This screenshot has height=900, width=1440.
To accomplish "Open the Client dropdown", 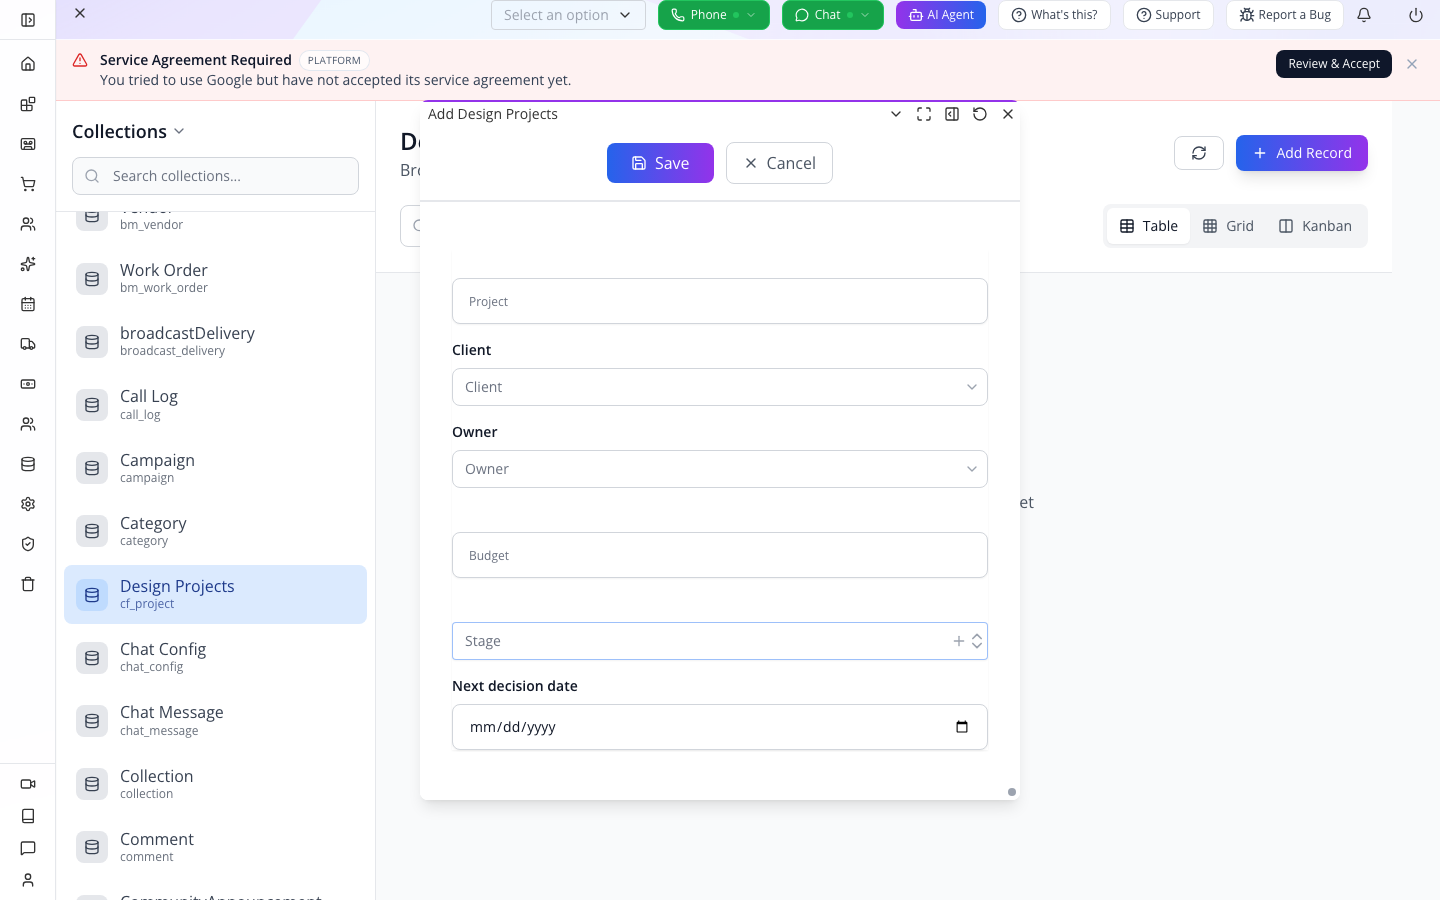I will 720,387.
